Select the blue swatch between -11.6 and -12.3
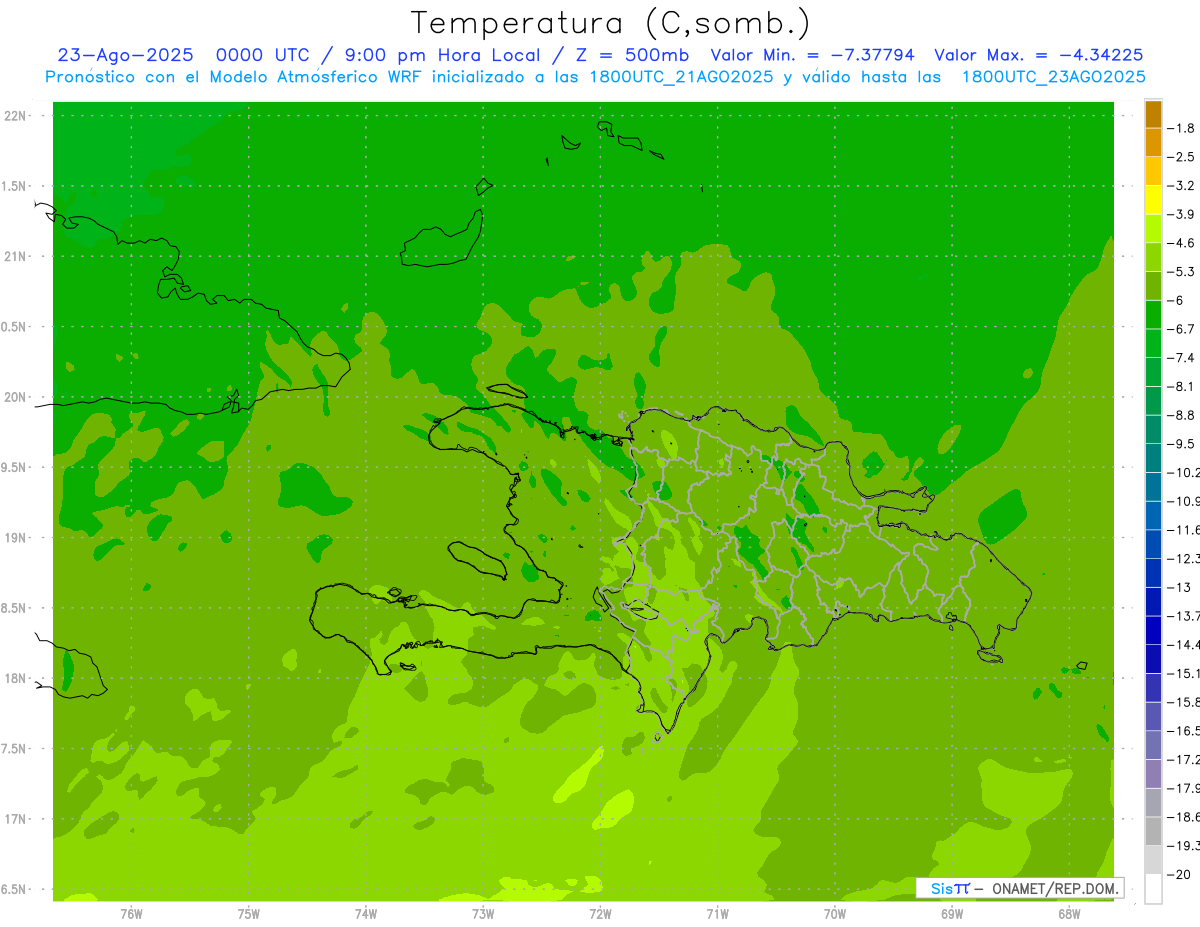 pyautogui.click(x=1153, y=544)
